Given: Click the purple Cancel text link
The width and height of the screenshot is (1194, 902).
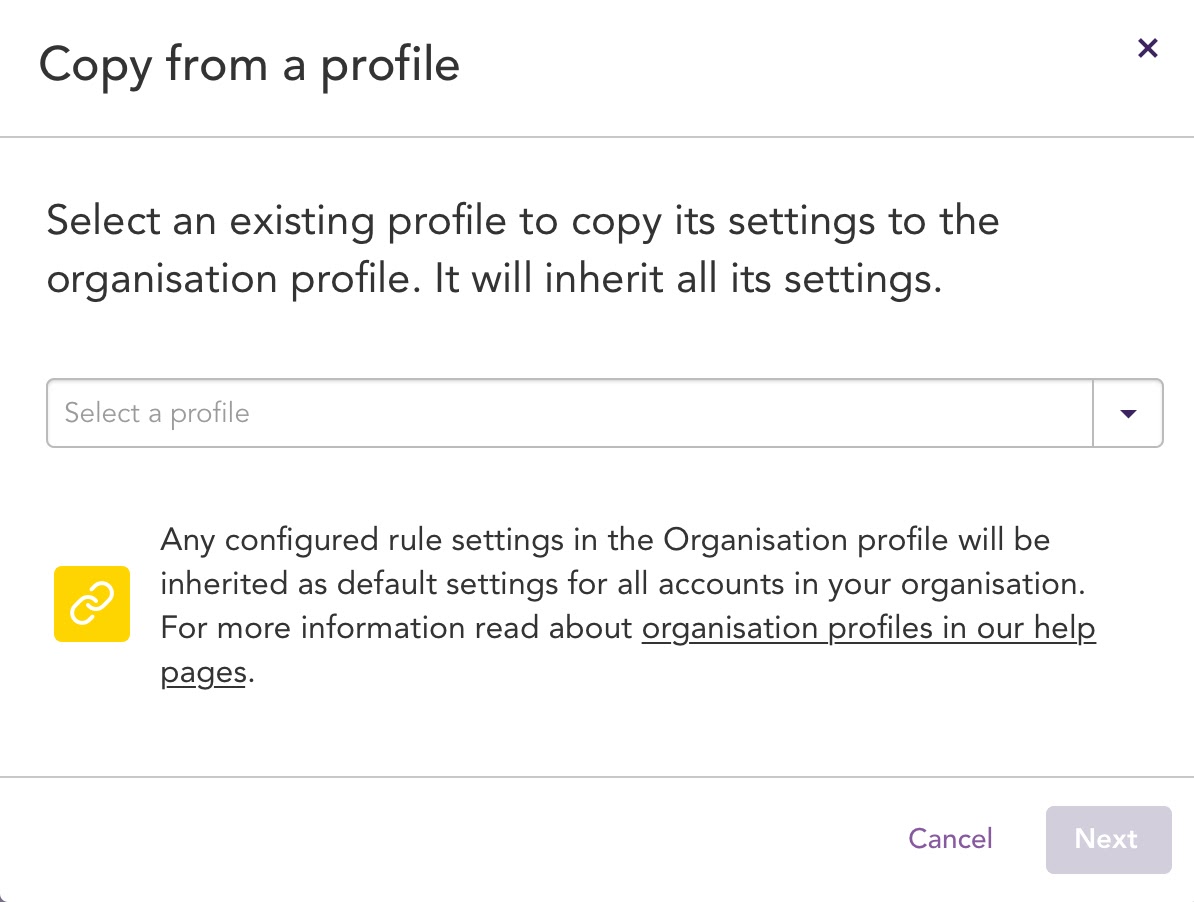Looking at the screenshot, I should [x=950, y=839].
